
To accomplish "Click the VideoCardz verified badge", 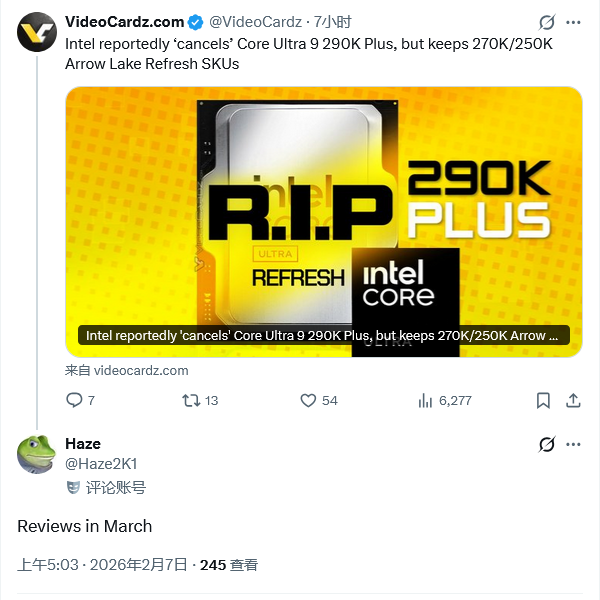I will pyautogui.click(x=195, y=22).
